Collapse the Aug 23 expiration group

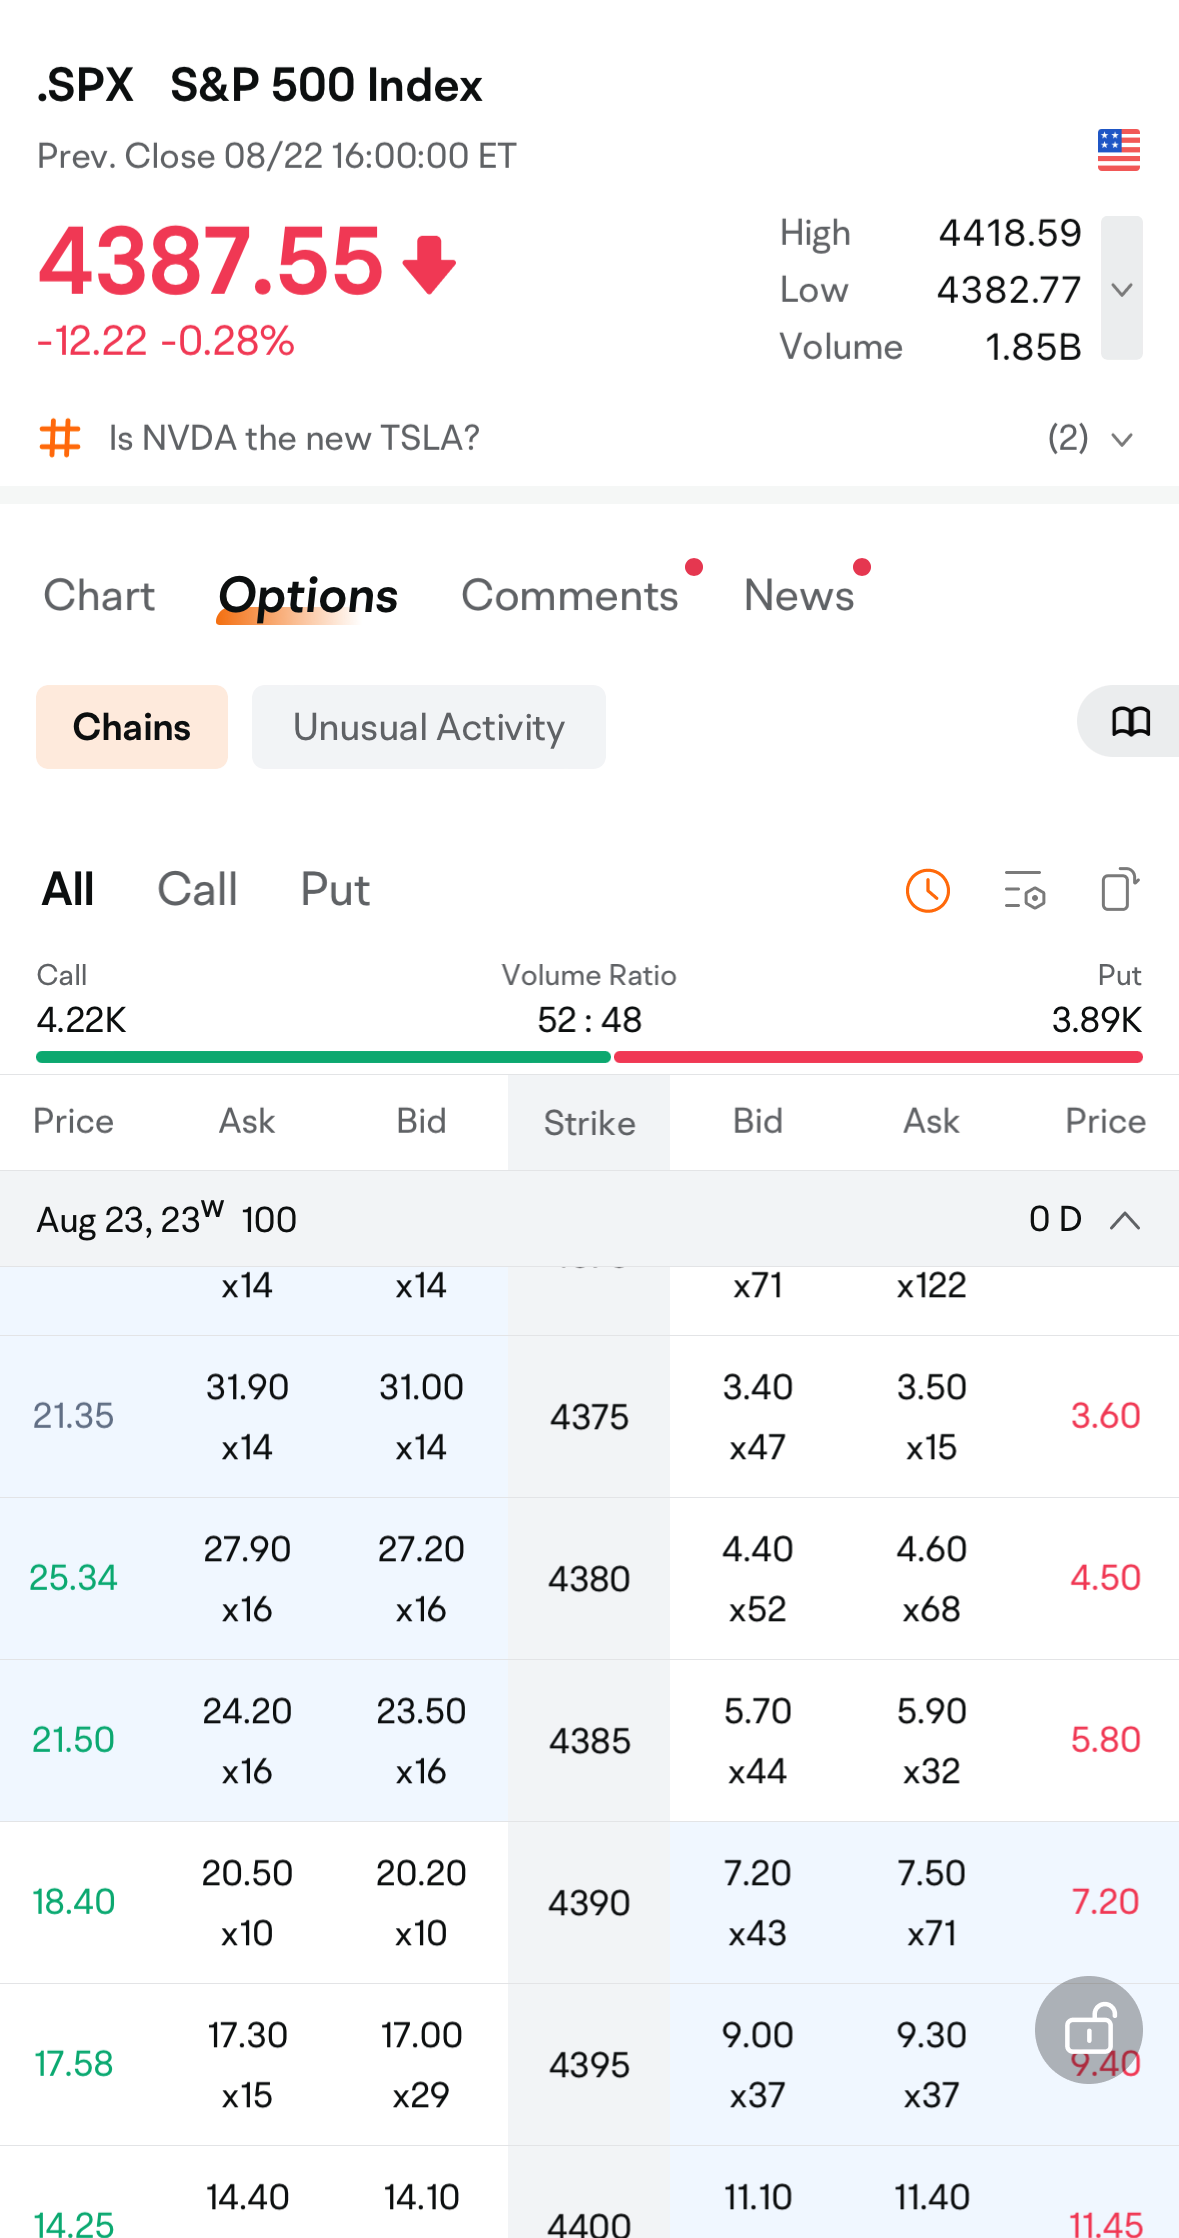[1125, 1220]
